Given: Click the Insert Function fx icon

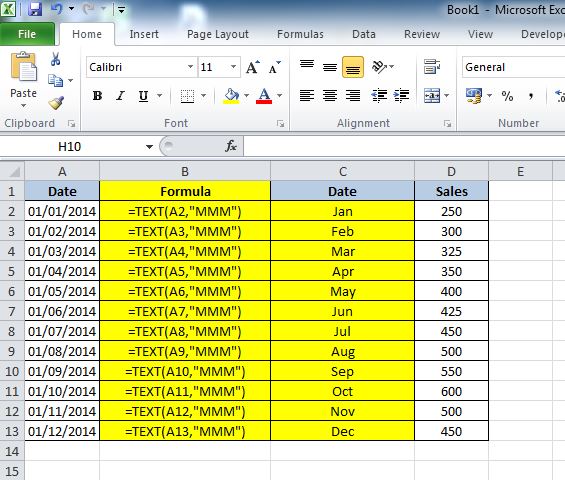Looking at the screenshot, I should [x=231, y=146].
